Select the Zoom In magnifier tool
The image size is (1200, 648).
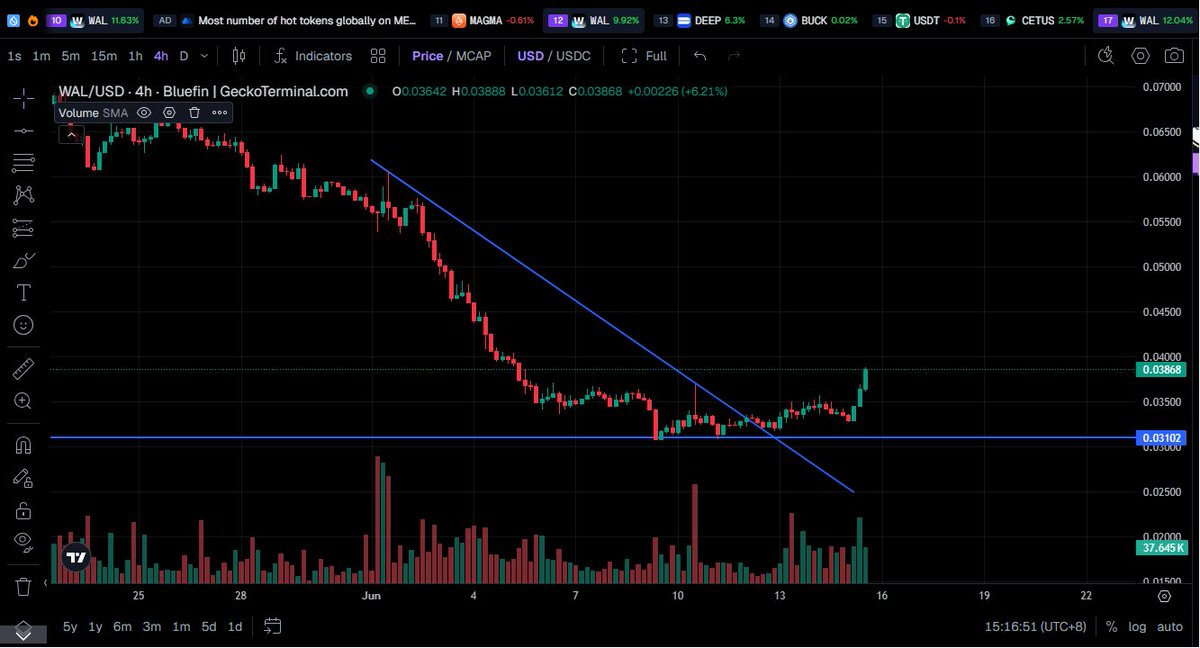(24, 401)
